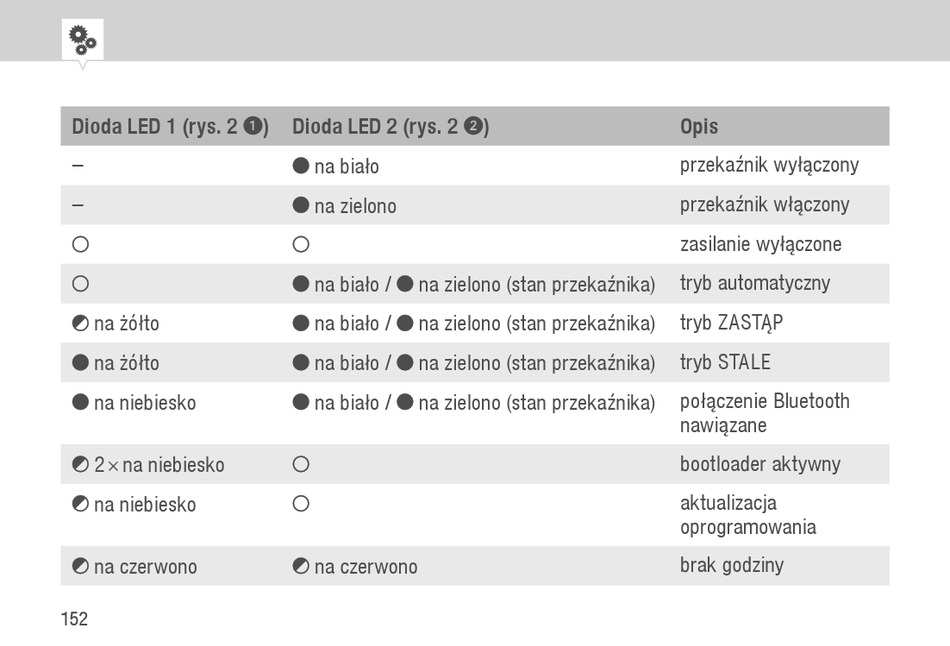Click filled circle before 'na biało' in first row
Screen dimensions: 950x646
[x=301, y=165]
